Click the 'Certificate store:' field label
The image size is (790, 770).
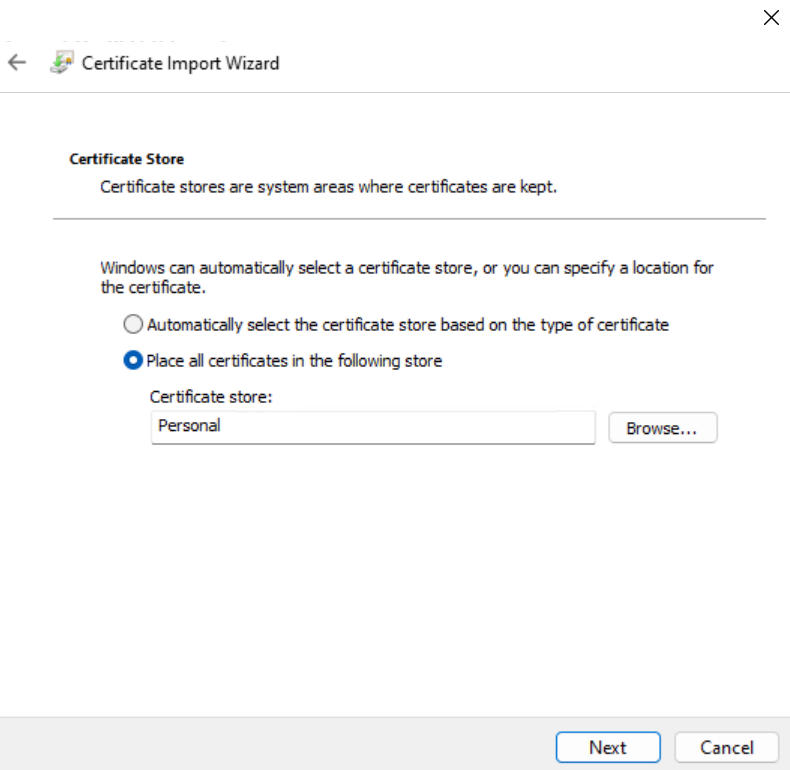coord(211,397)
